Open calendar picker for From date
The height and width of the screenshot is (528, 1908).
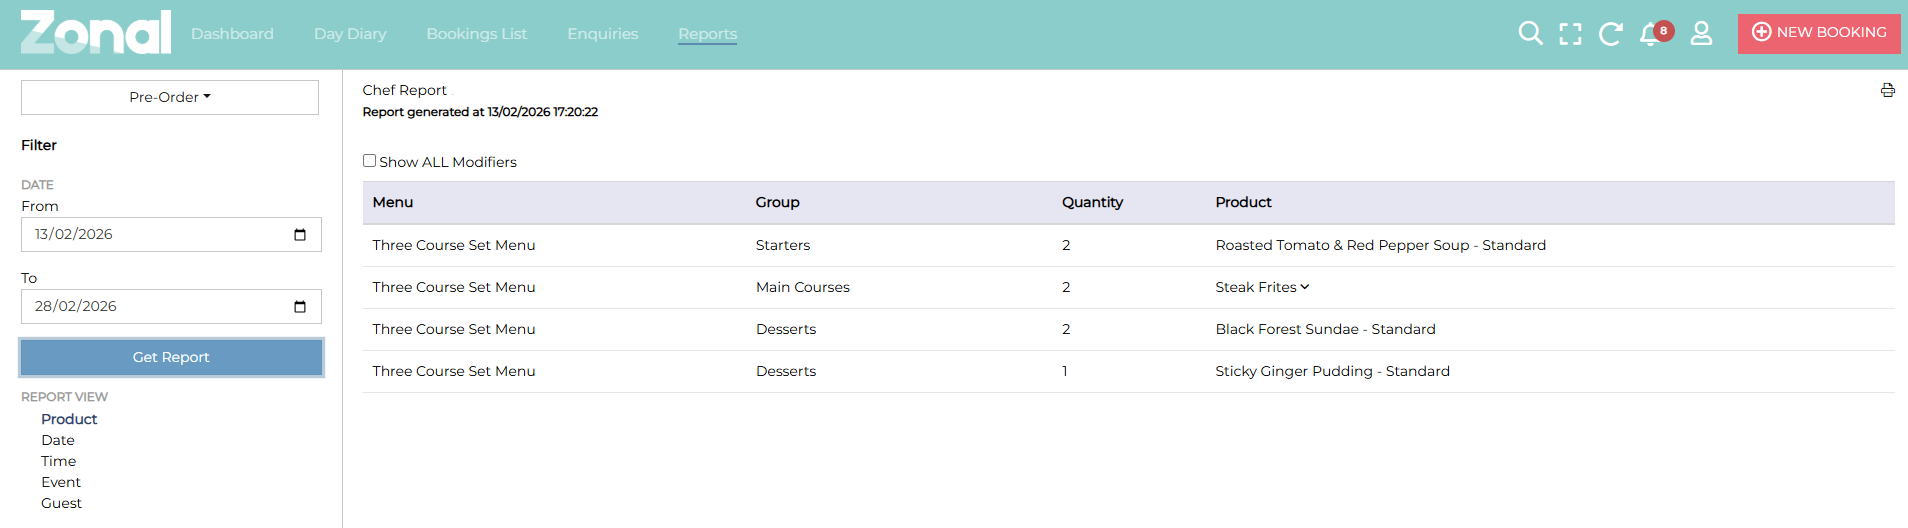(x=300, y=235)
